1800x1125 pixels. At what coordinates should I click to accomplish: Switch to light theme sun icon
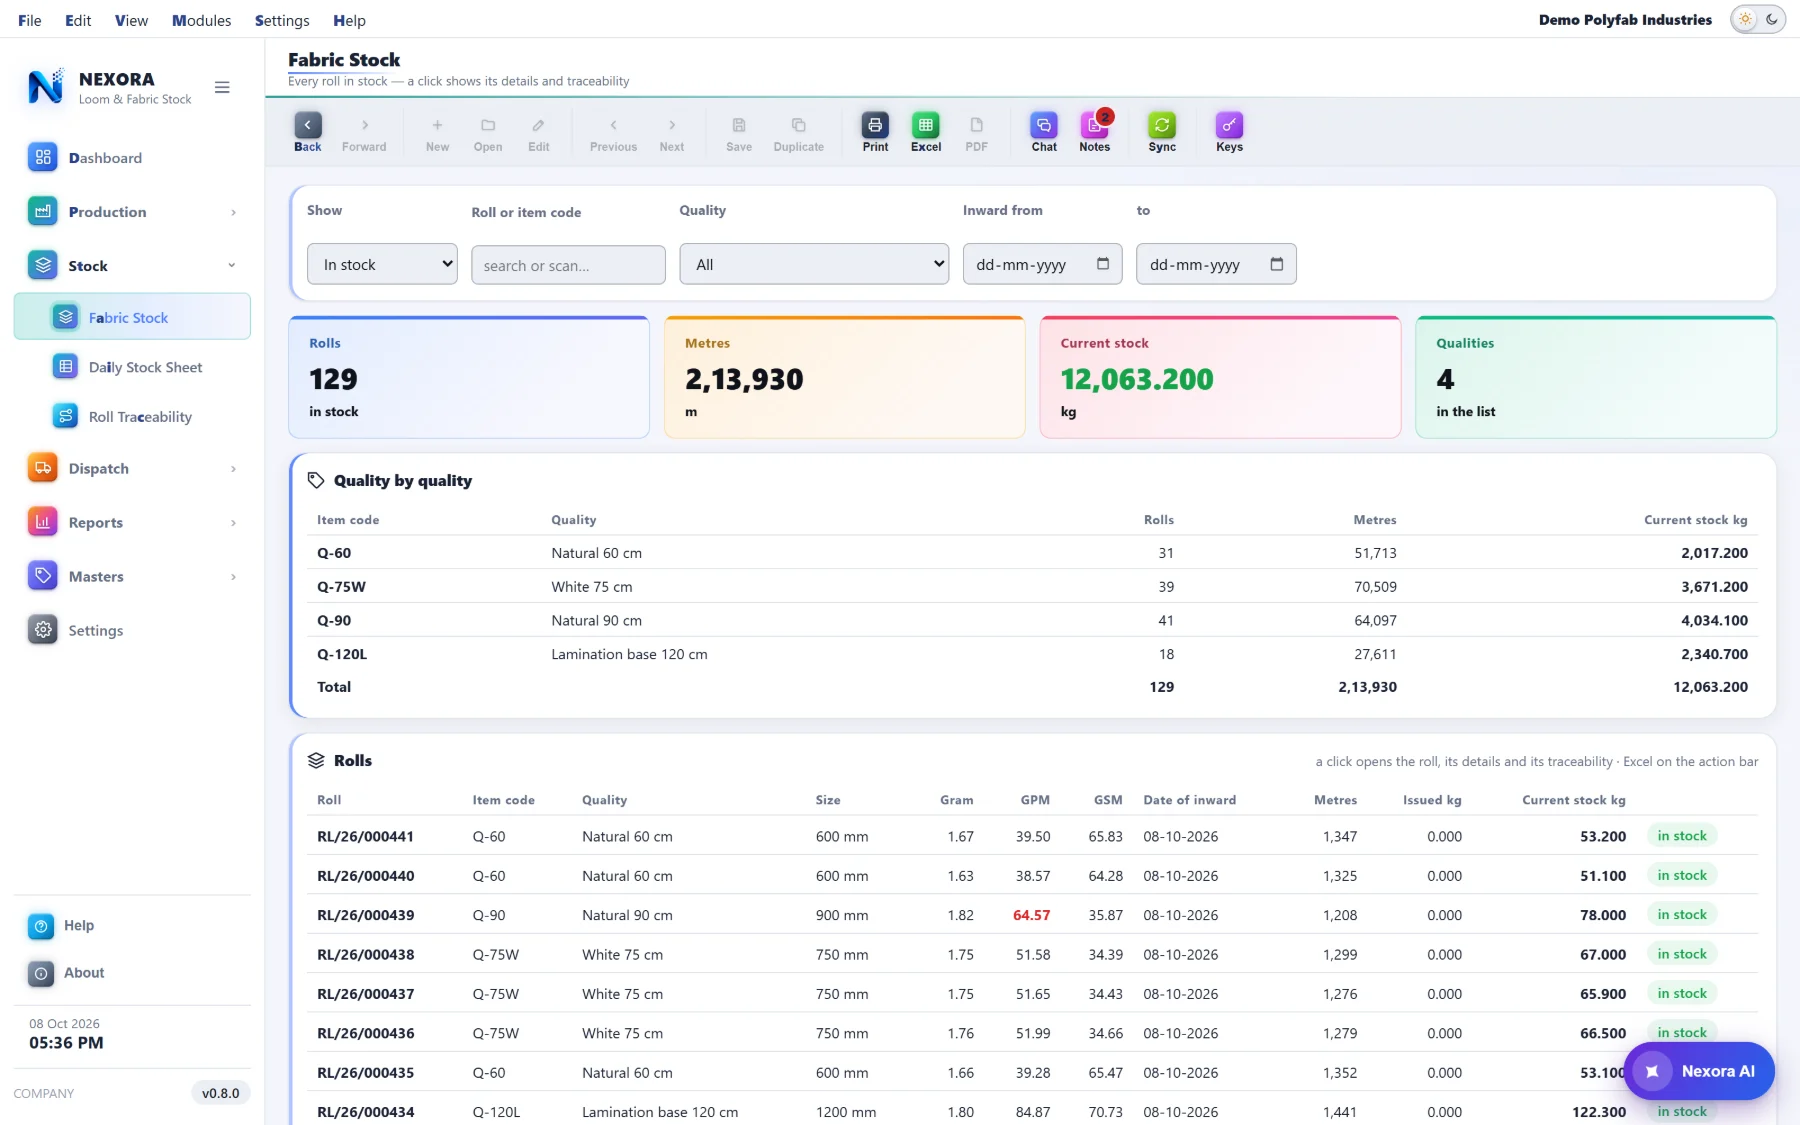click(x=1745, y=20)
